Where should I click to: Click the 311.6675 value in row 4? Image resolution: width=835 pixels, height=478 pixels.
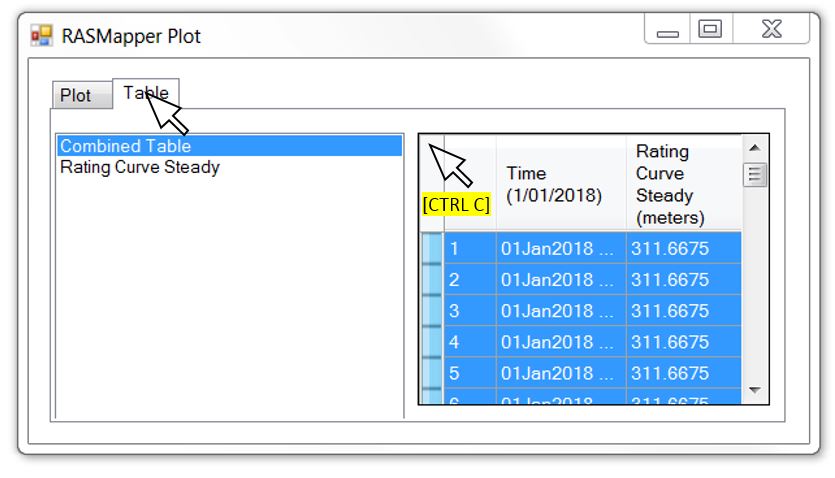(684, 342)
